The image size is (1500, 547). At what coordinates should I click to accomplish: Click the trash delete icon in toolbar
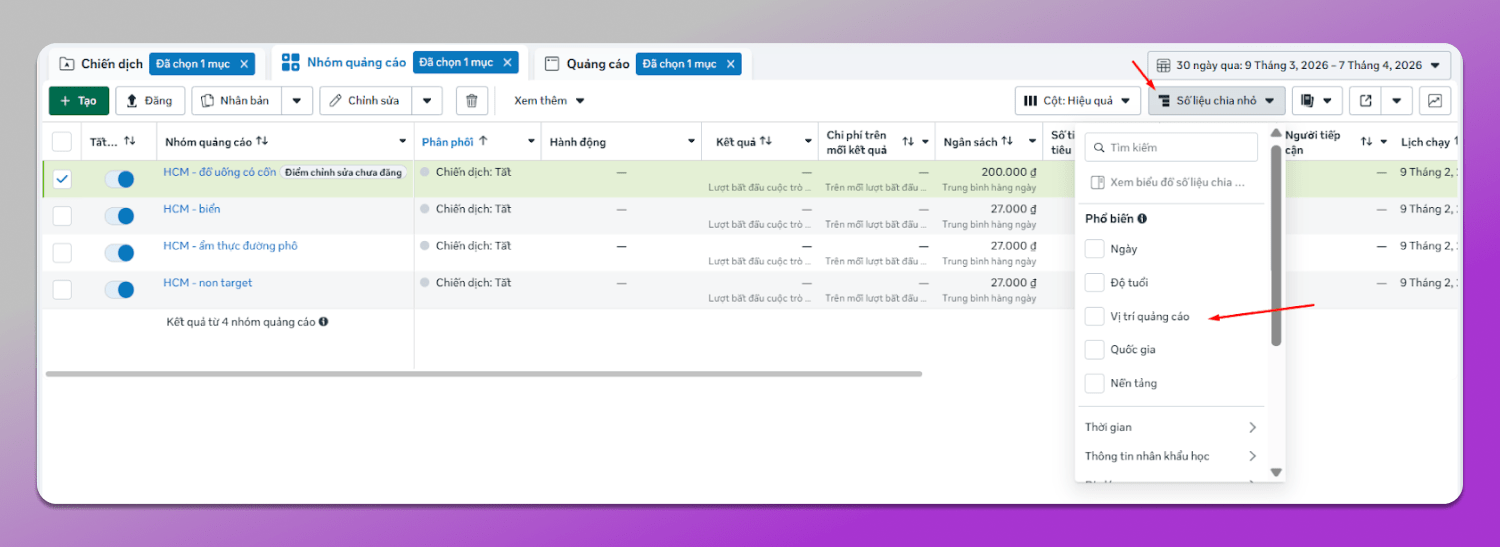pyautogui.click(x=472, y=101)
